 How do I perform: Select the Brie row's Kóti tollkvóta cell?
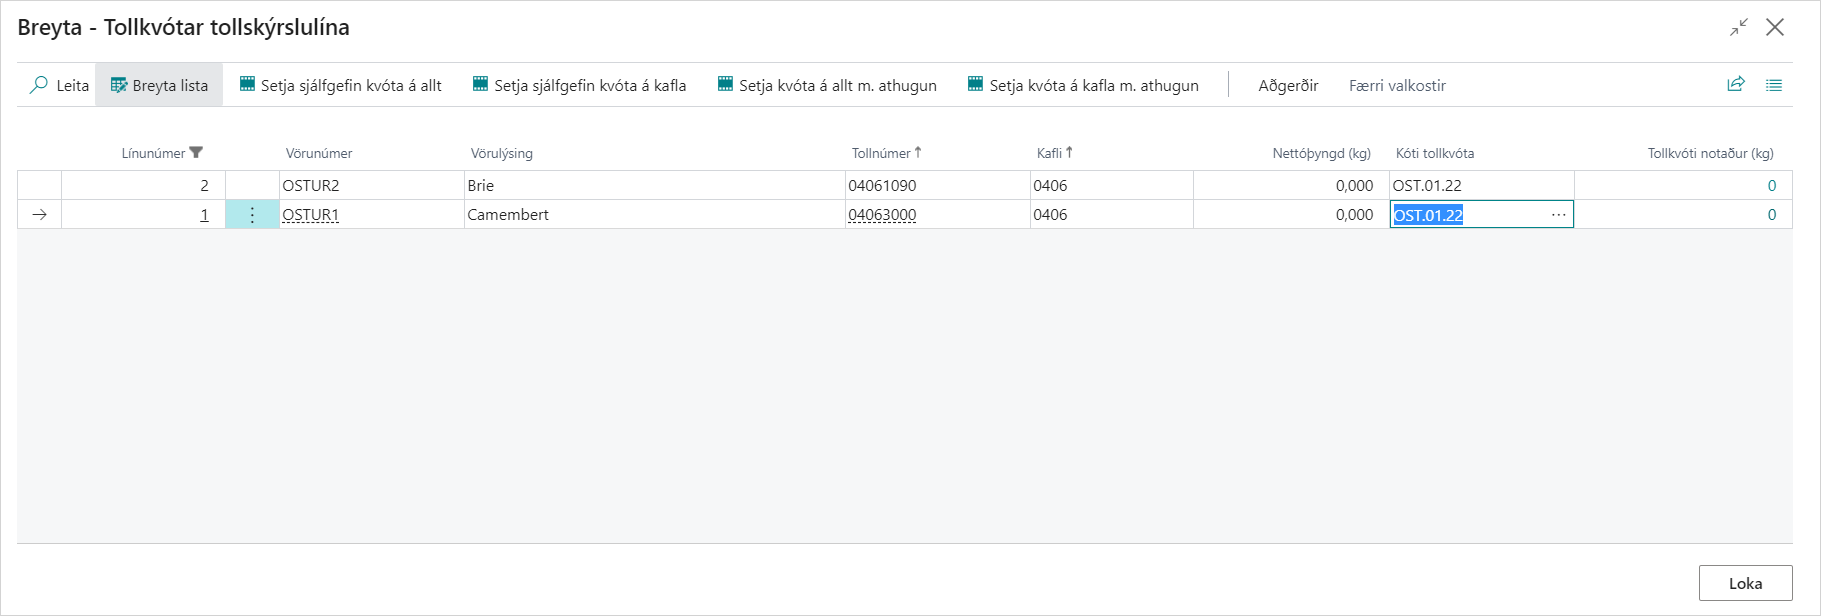coord(1480,186)
